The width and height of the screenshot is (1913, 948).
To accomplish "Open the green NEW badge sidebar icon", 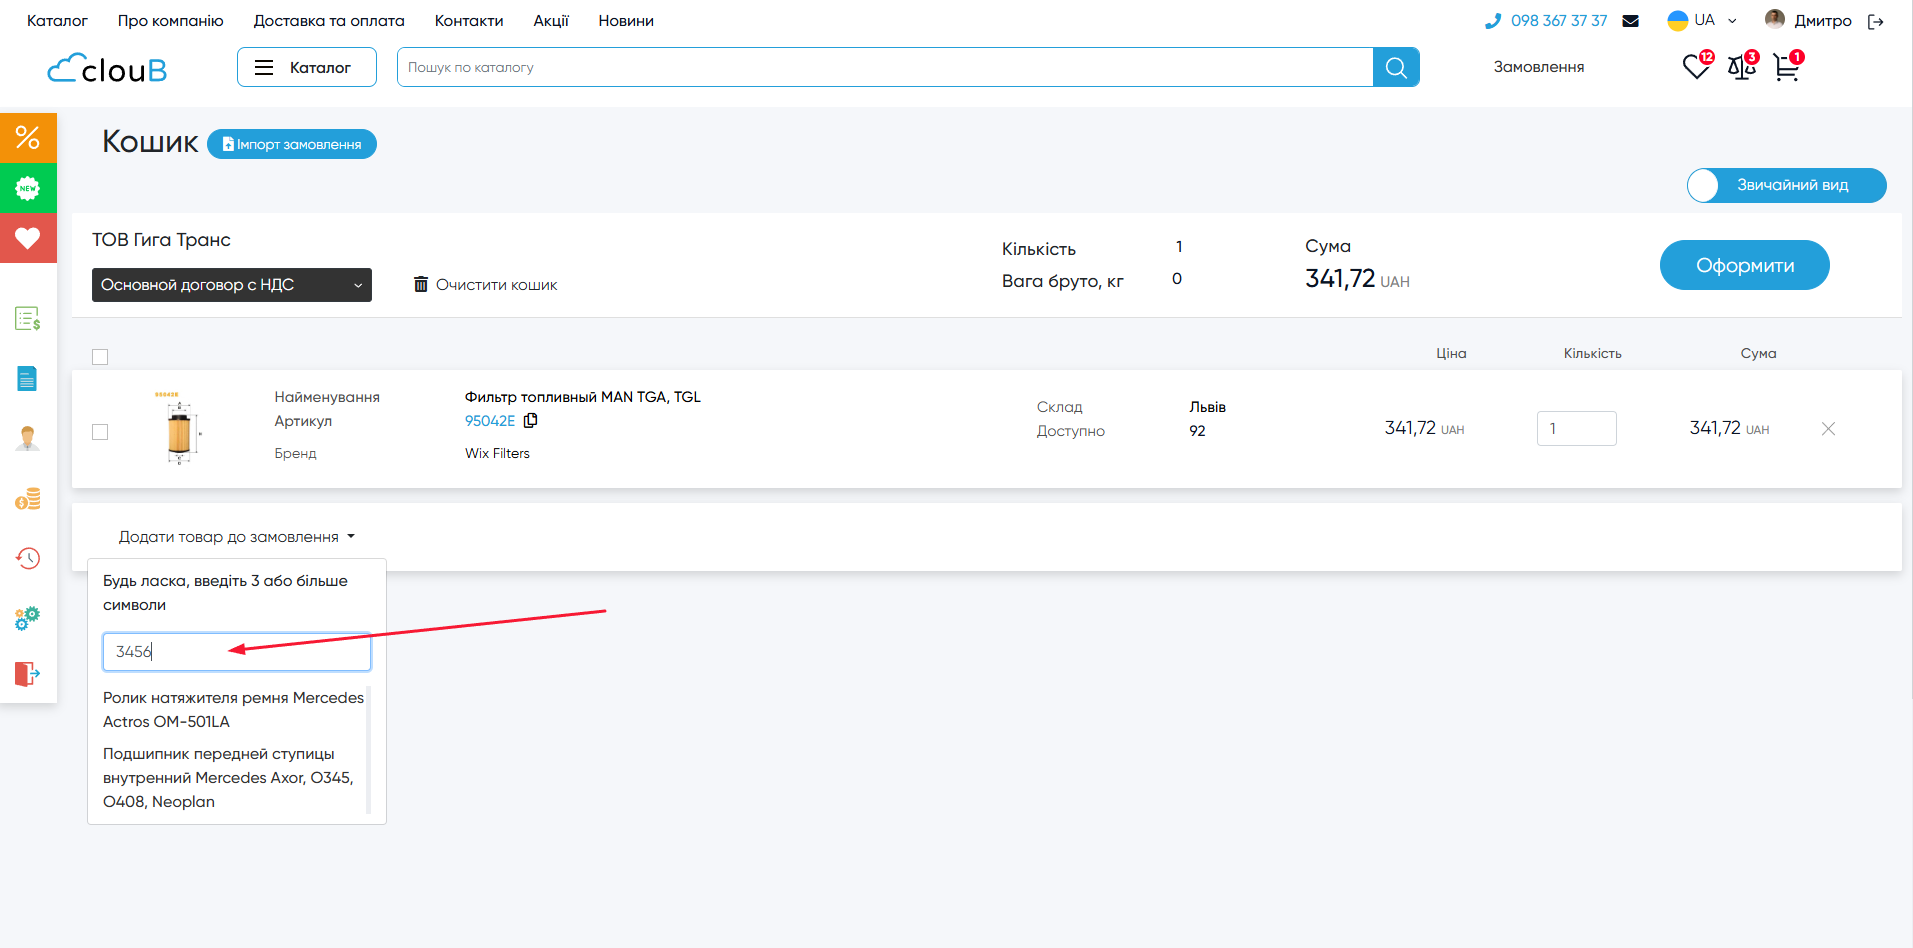I will [x=28, y=188].
